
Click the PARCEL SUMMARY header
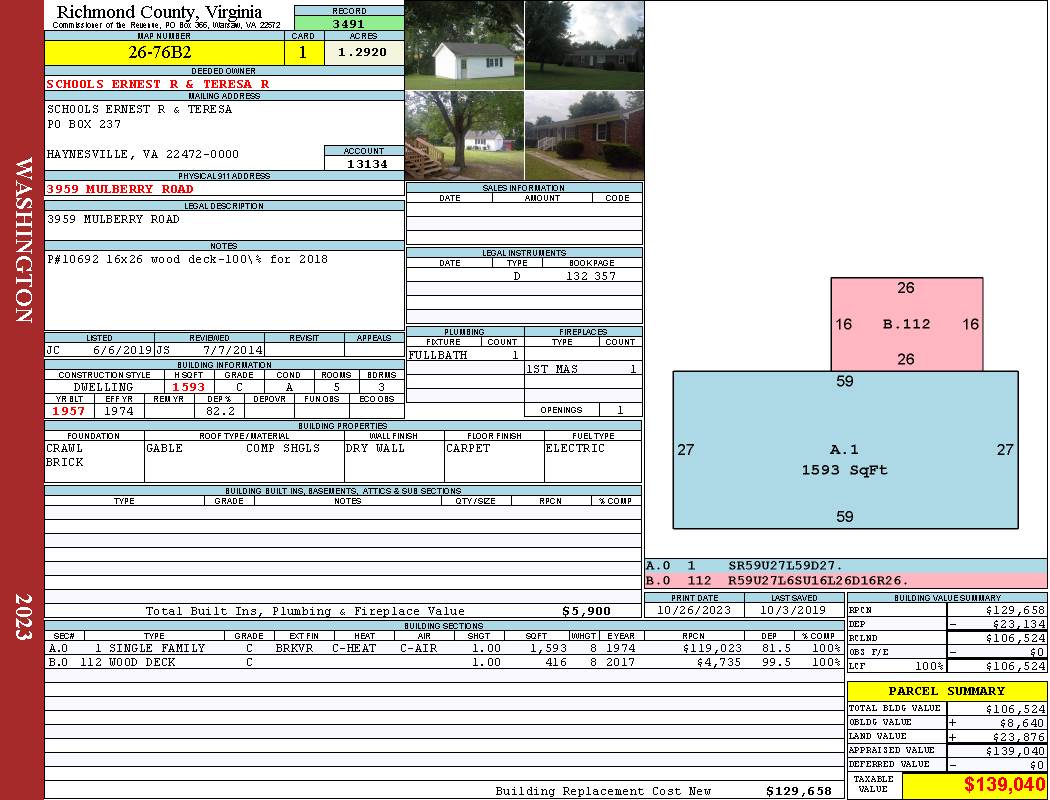947,691
